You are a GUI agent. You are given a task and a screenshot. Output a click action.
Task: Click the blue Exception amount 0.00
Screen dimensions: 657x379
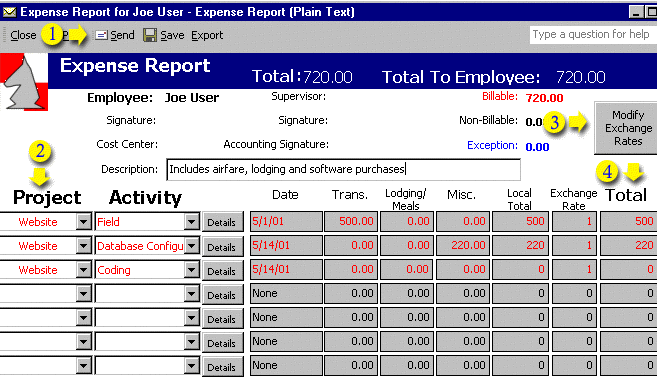coord(537,147)
